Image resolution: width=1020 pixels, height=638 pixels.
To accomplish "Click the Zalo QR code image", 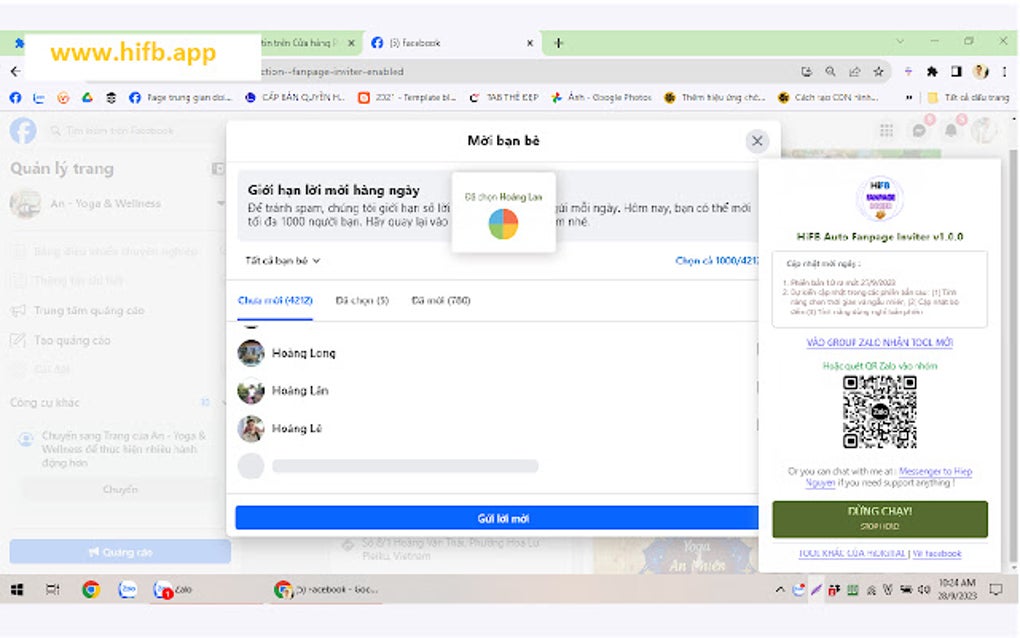I will point(880,411).
